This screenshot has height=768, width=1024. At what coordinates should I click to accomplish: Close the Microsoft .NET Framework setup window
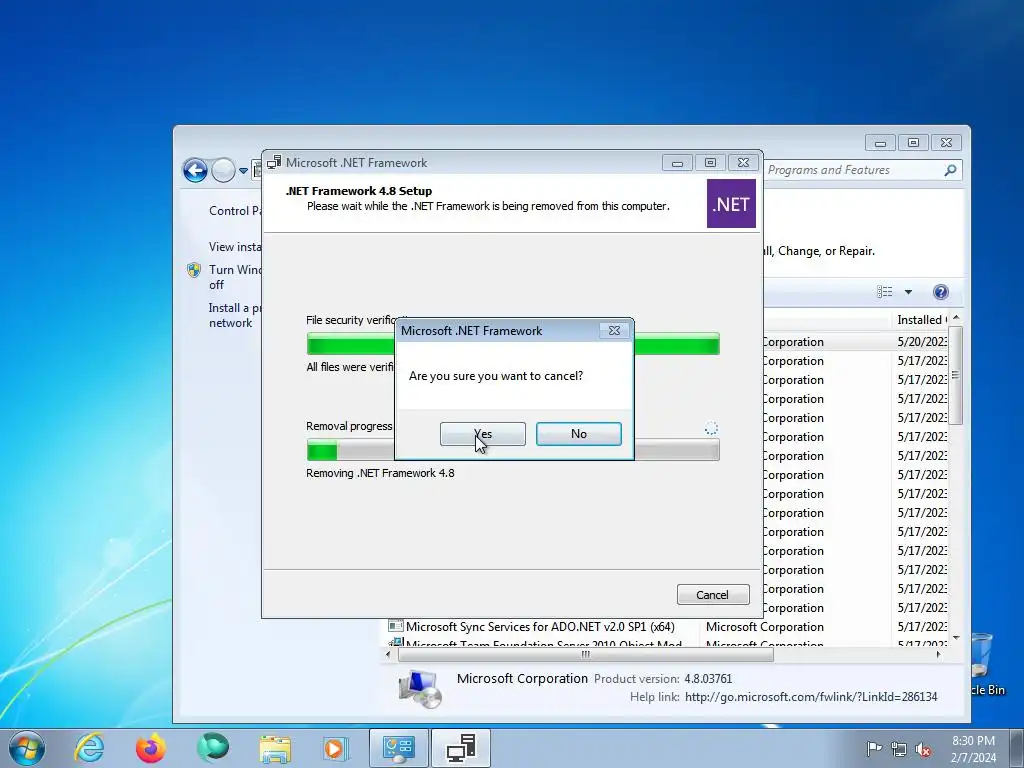[x=743, y=163]
